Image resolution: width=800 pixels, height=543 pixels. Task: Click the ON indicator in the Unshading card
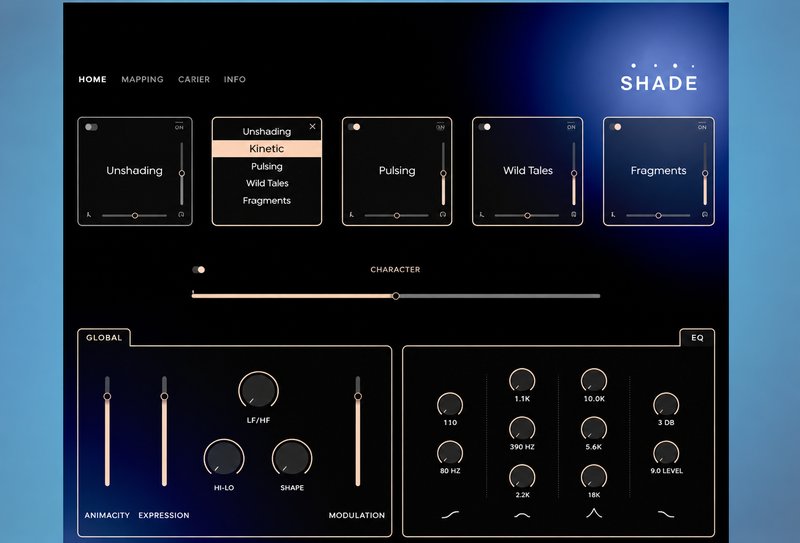(x=179, y=126)
